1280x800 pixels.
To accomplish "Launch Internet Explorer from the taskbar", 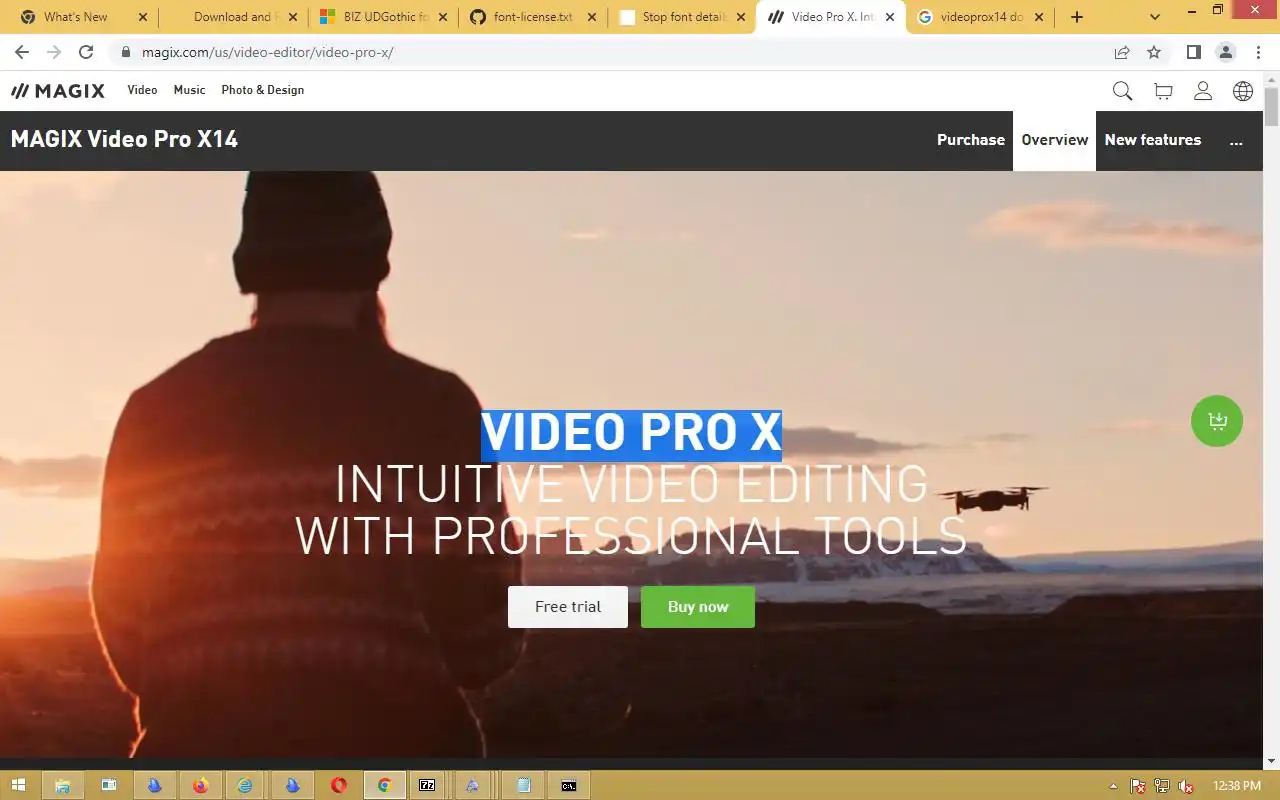I will point(245,785).
